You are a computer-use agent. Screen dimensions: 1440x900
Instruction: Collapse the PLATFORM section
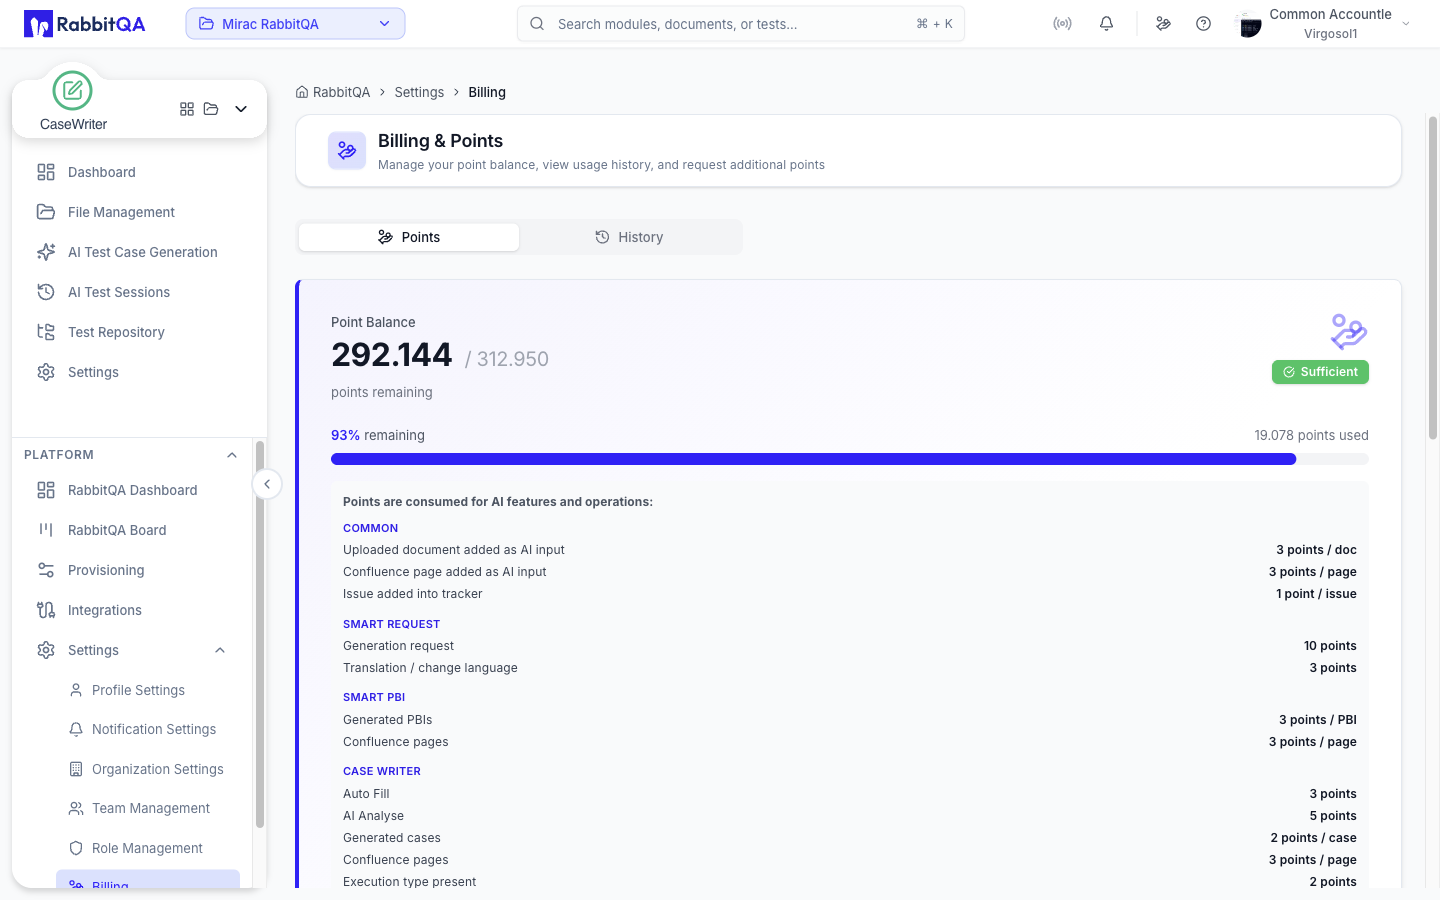[x=232, y=455]
